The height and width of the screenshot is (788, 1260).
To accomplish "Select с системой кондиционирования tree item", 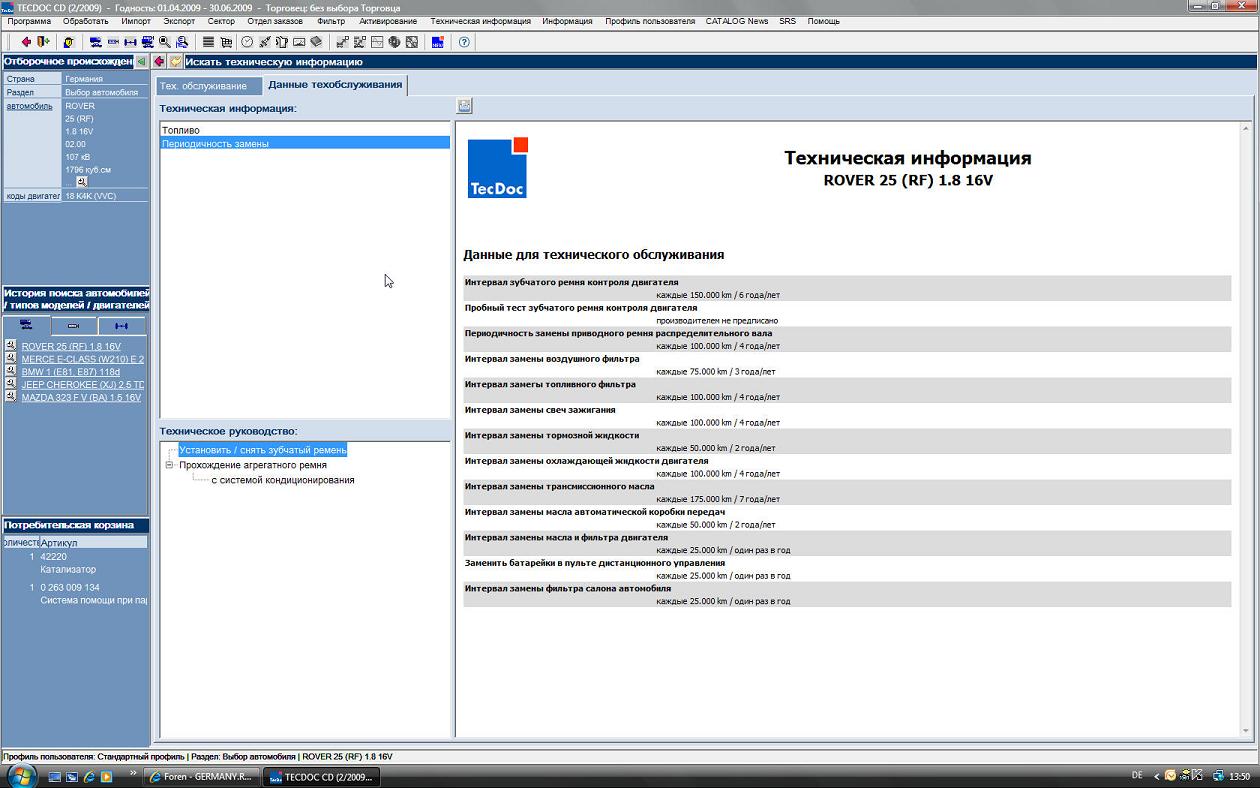I will pyautogui.click(x=283, y=480).
